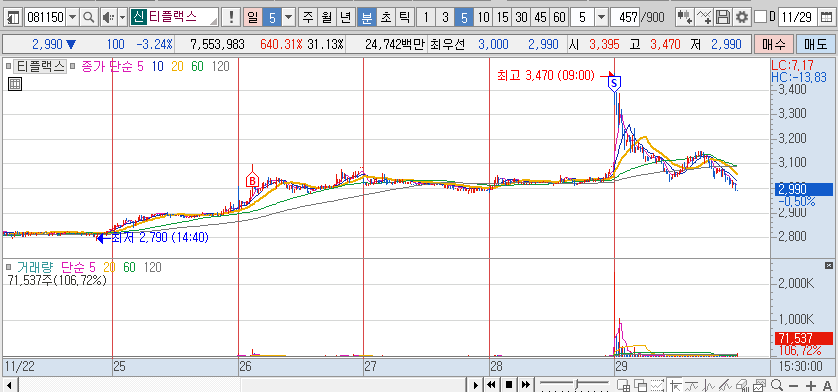
Task: Expand the sound alert dropdown arrow
Action: (122, 18)
